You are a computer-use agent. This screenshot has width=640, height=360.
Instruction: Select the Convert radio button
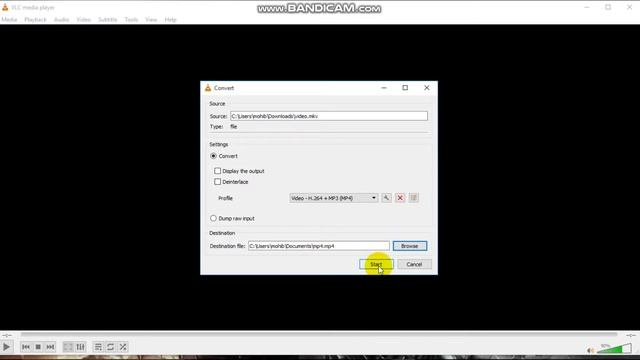tap(213, 156)
